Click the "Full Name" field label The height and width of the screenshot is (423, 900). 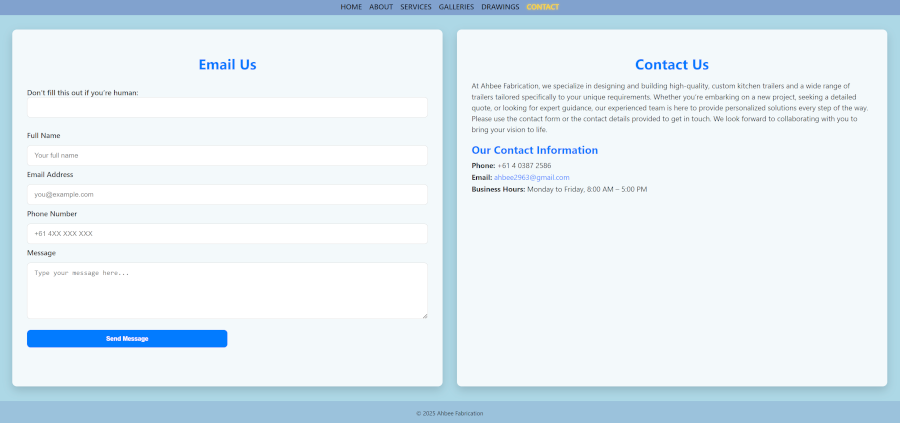44,135
